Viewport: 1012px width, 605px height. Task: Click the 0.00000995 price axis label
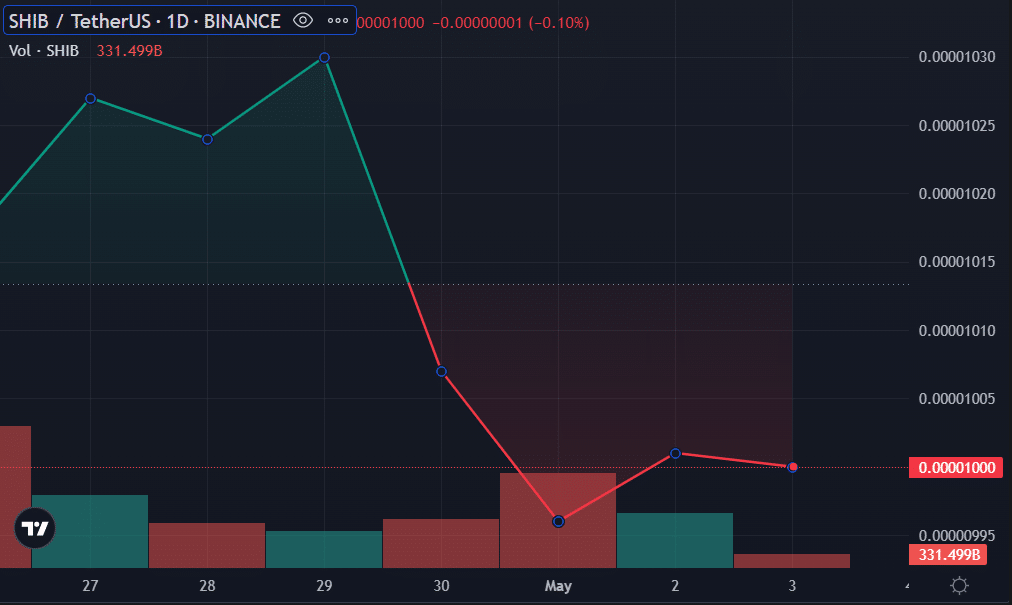point(956,535)
